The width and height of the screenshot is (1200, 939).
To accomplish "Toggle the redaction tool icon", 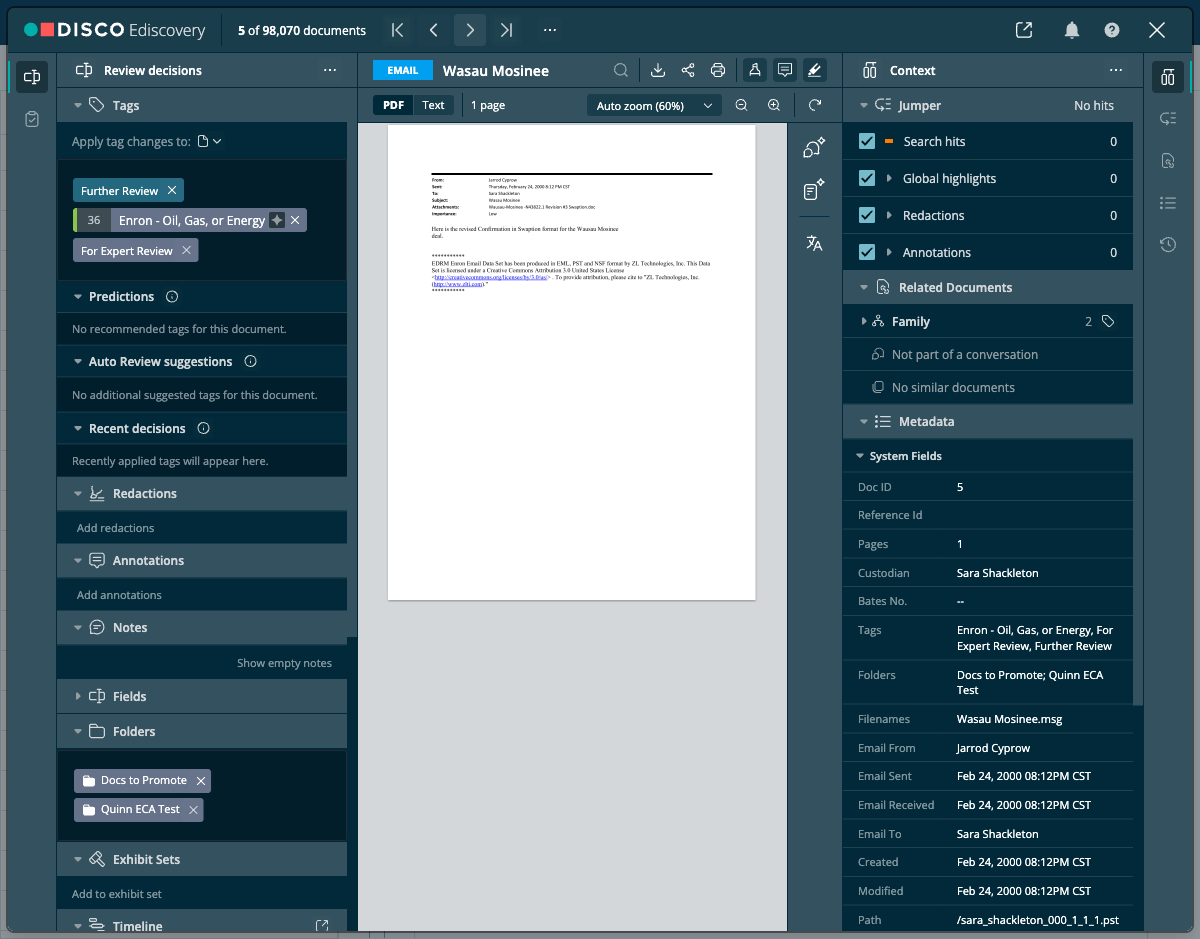I will pos(755,70).
